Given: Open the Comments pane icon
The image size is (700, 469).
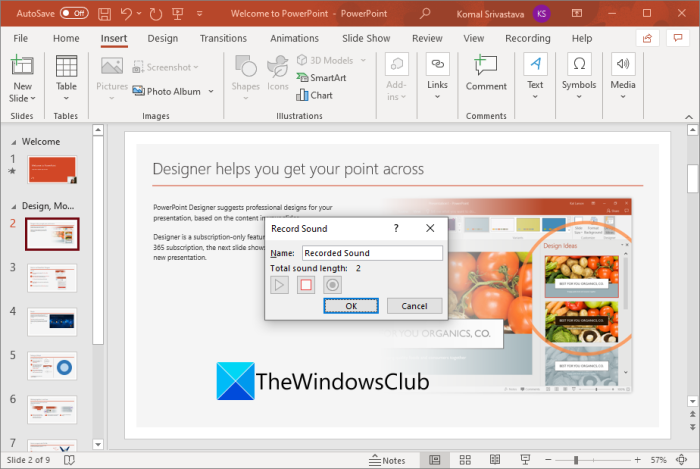Looking at the screenshot, I should [678, 38].
